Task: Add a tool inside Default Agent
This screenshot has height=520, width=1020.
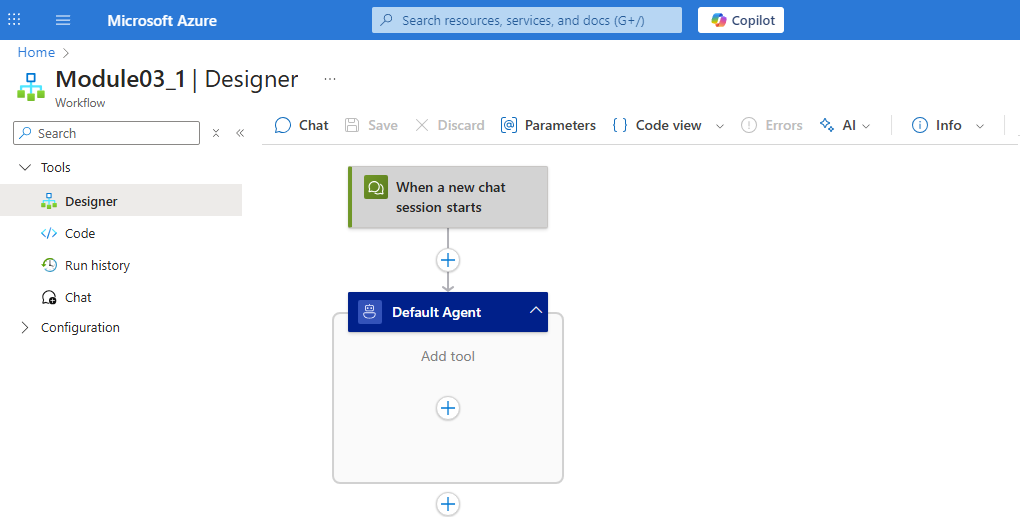Action: (448, 408)
